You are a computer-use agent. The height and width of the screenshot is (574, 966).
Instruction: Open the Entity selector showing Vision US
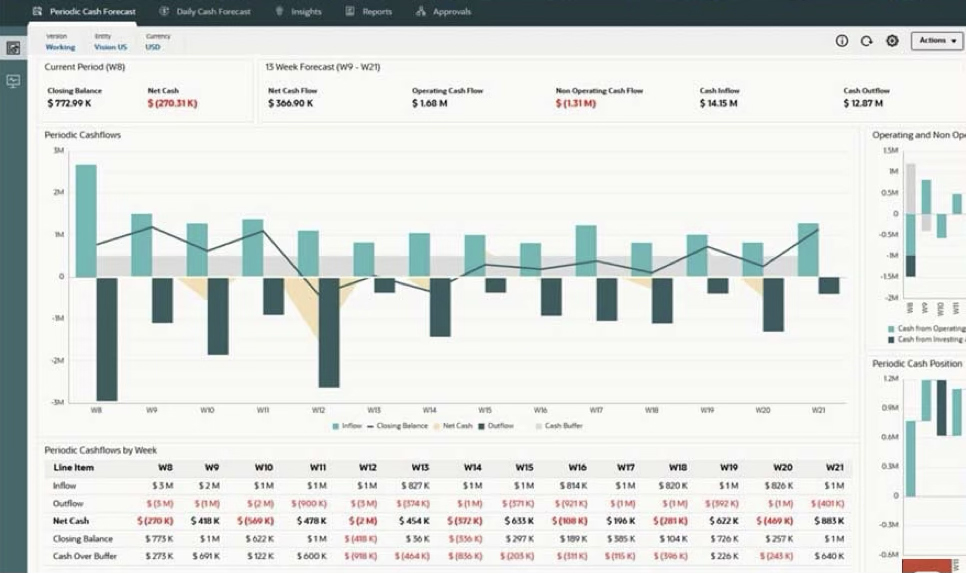[x=110, y=47]
